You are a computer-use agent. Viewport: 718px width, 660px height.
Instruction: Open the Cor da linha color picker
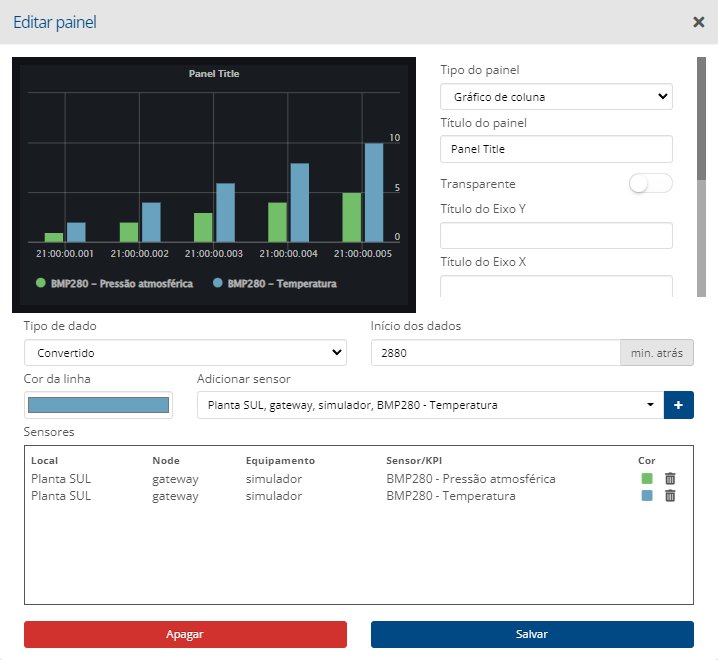click(x=98, y=405)
